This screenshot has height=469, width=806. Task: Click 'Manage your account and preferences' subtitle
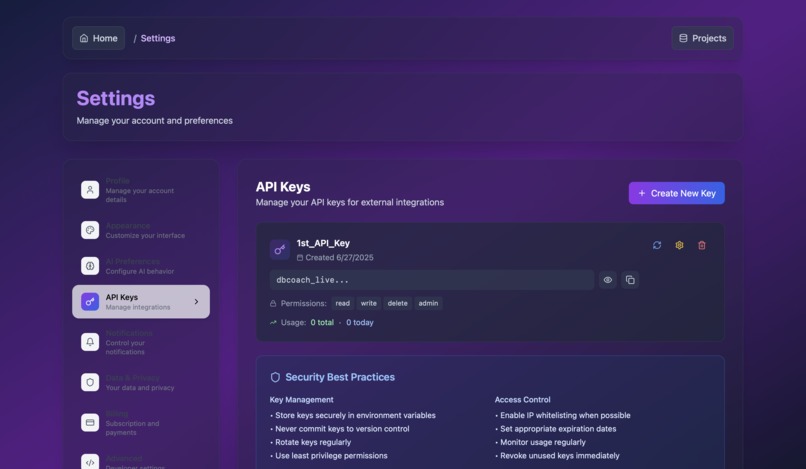(154, 120)
